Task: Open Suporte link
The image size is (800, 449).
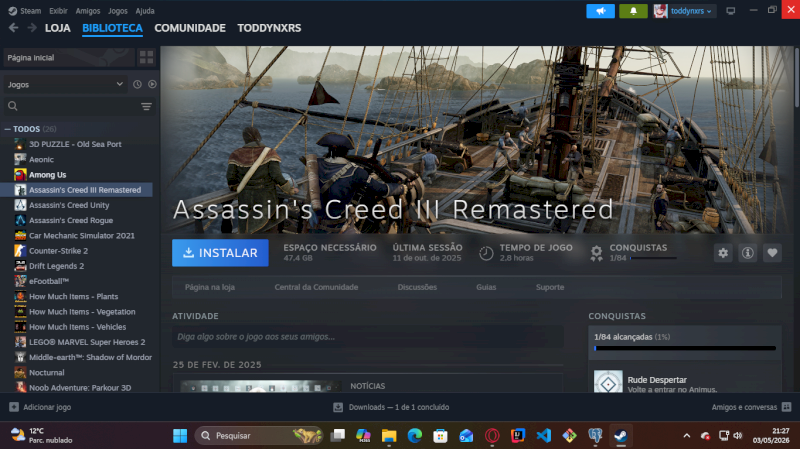Action: 550,287
